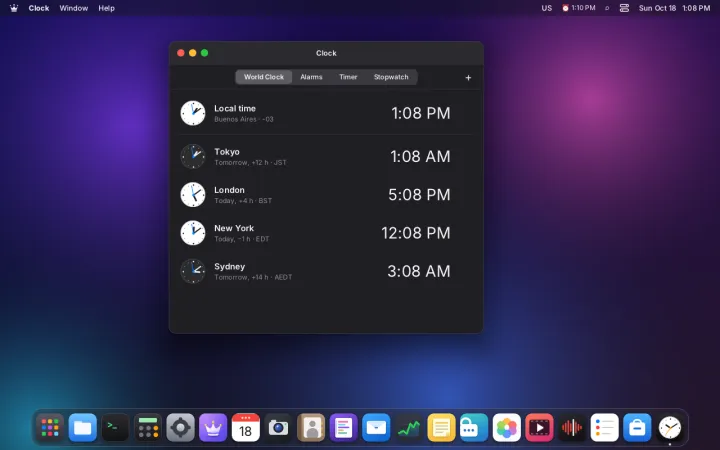Viewport: 720px width, 450px height.
Task: Open the Help menu
Action: 106,8
